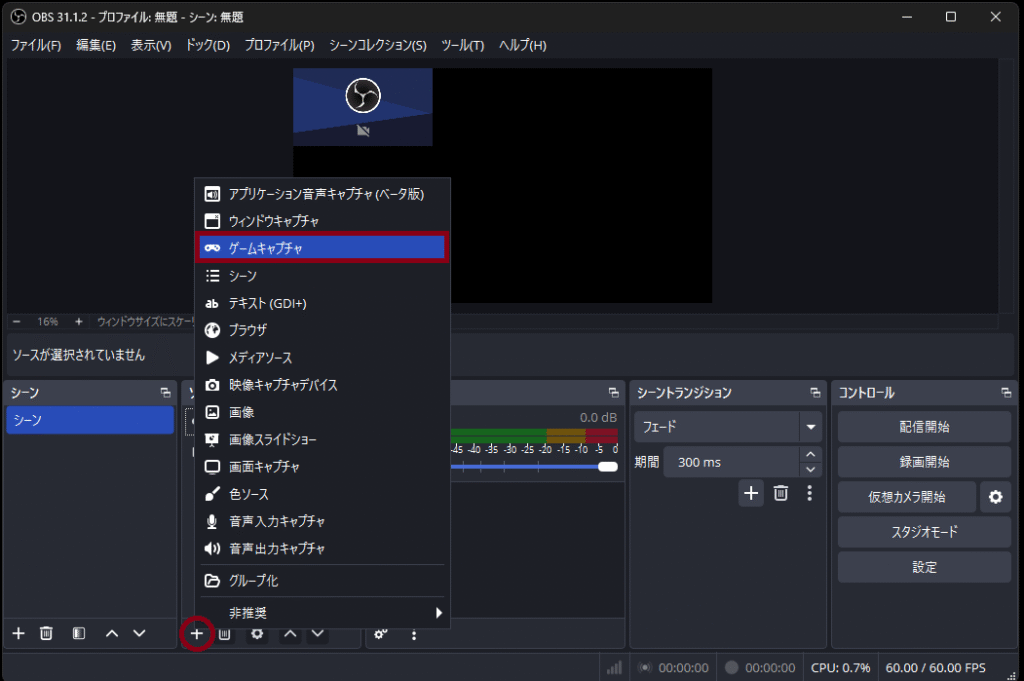Open the プロファイル(P) menu
The image size is (1024, 681).
tap(280, 45)
